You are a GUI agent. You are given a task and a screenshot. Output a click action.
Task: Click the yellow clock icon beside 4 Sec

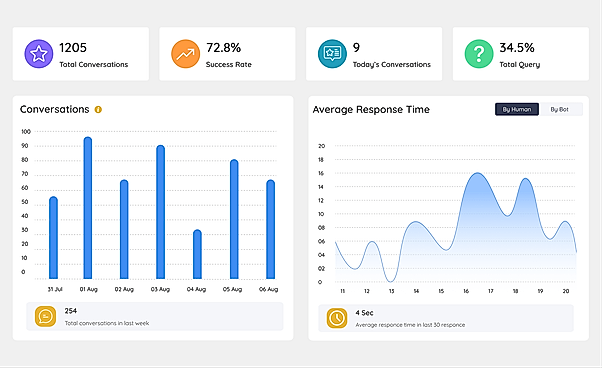337,318
